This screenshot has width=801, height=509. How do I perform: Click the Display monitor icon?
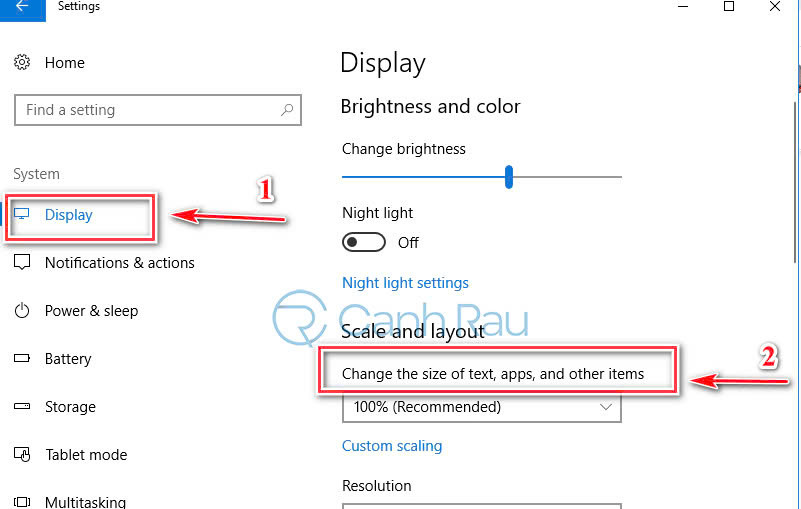(x=23, y=215)
